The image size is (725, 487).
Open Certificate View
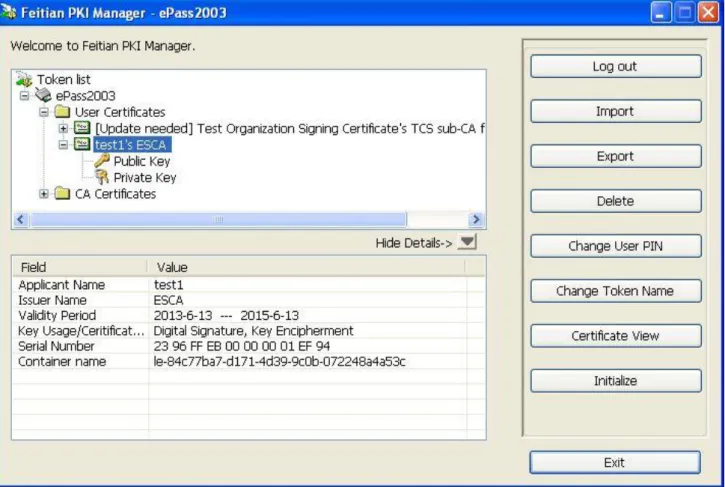tap(616, 336)
